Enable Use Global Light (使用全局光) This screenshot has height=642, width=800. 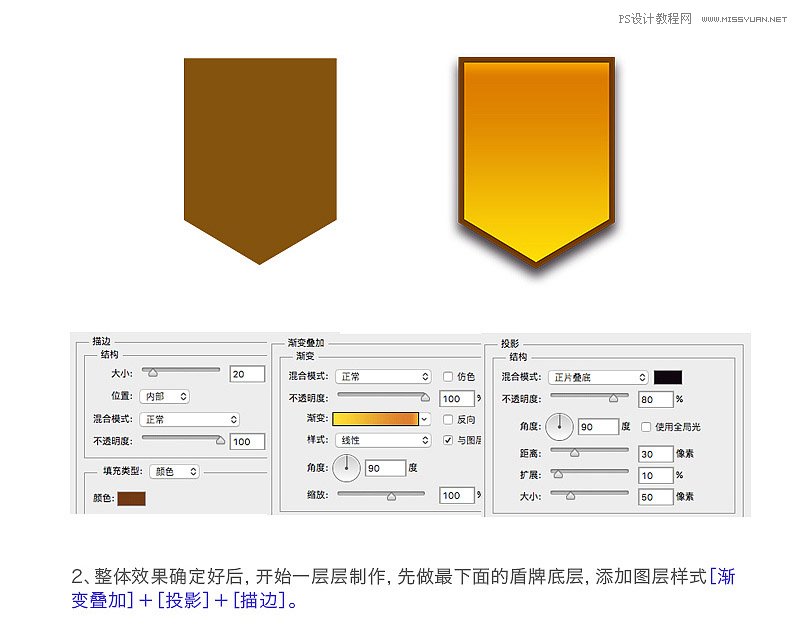point(646,425)
